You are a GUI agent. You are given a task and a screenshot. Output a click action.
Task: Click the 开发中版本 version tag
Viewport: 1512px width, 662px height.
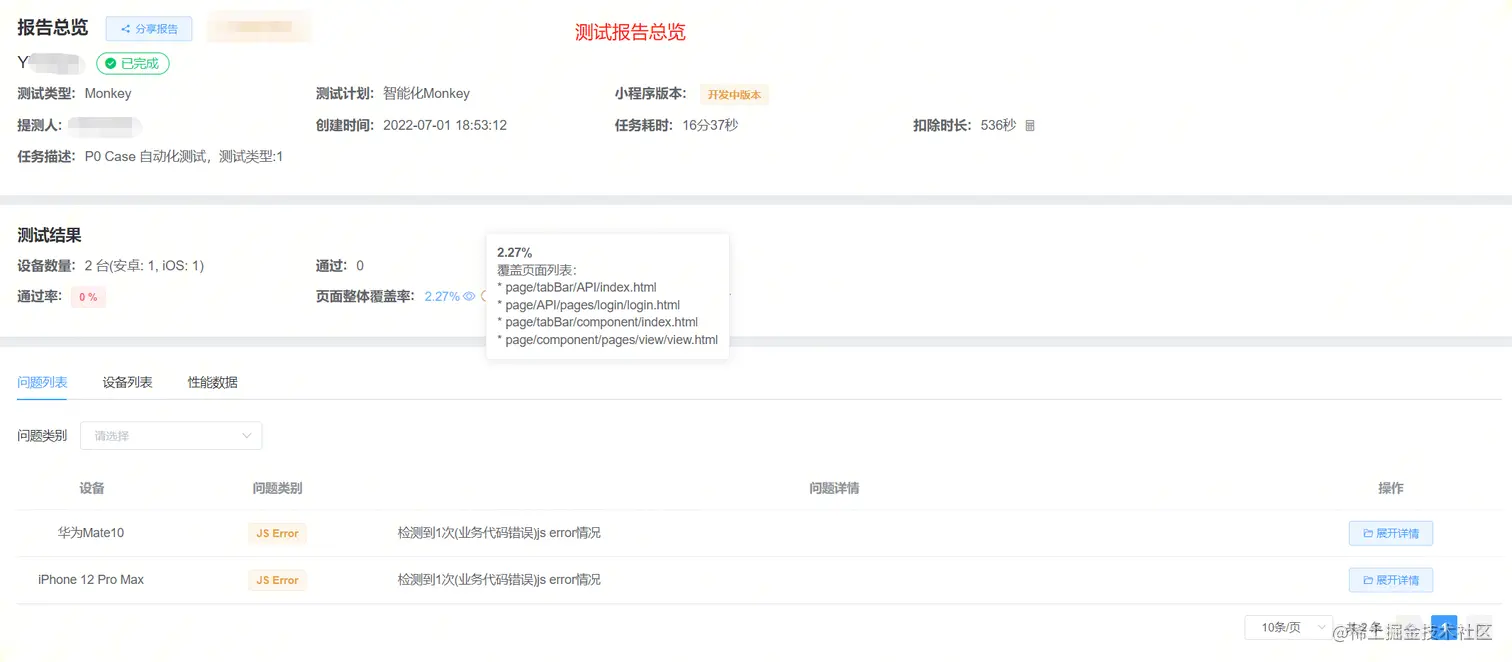tap(734, 95)
